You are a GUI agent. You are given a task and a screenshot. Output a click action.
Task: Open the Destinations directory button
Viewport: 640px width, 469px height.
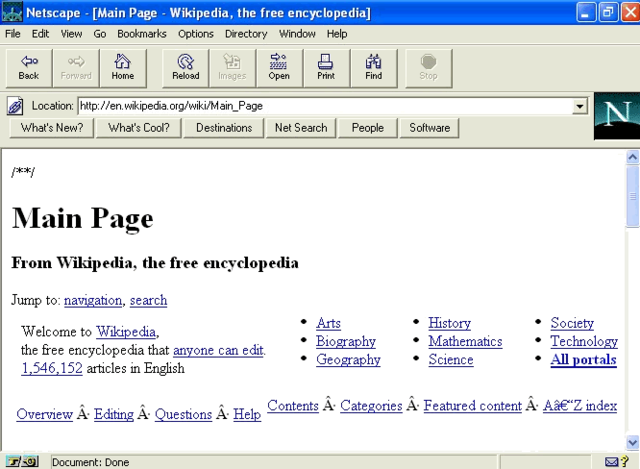pos(224,128)
